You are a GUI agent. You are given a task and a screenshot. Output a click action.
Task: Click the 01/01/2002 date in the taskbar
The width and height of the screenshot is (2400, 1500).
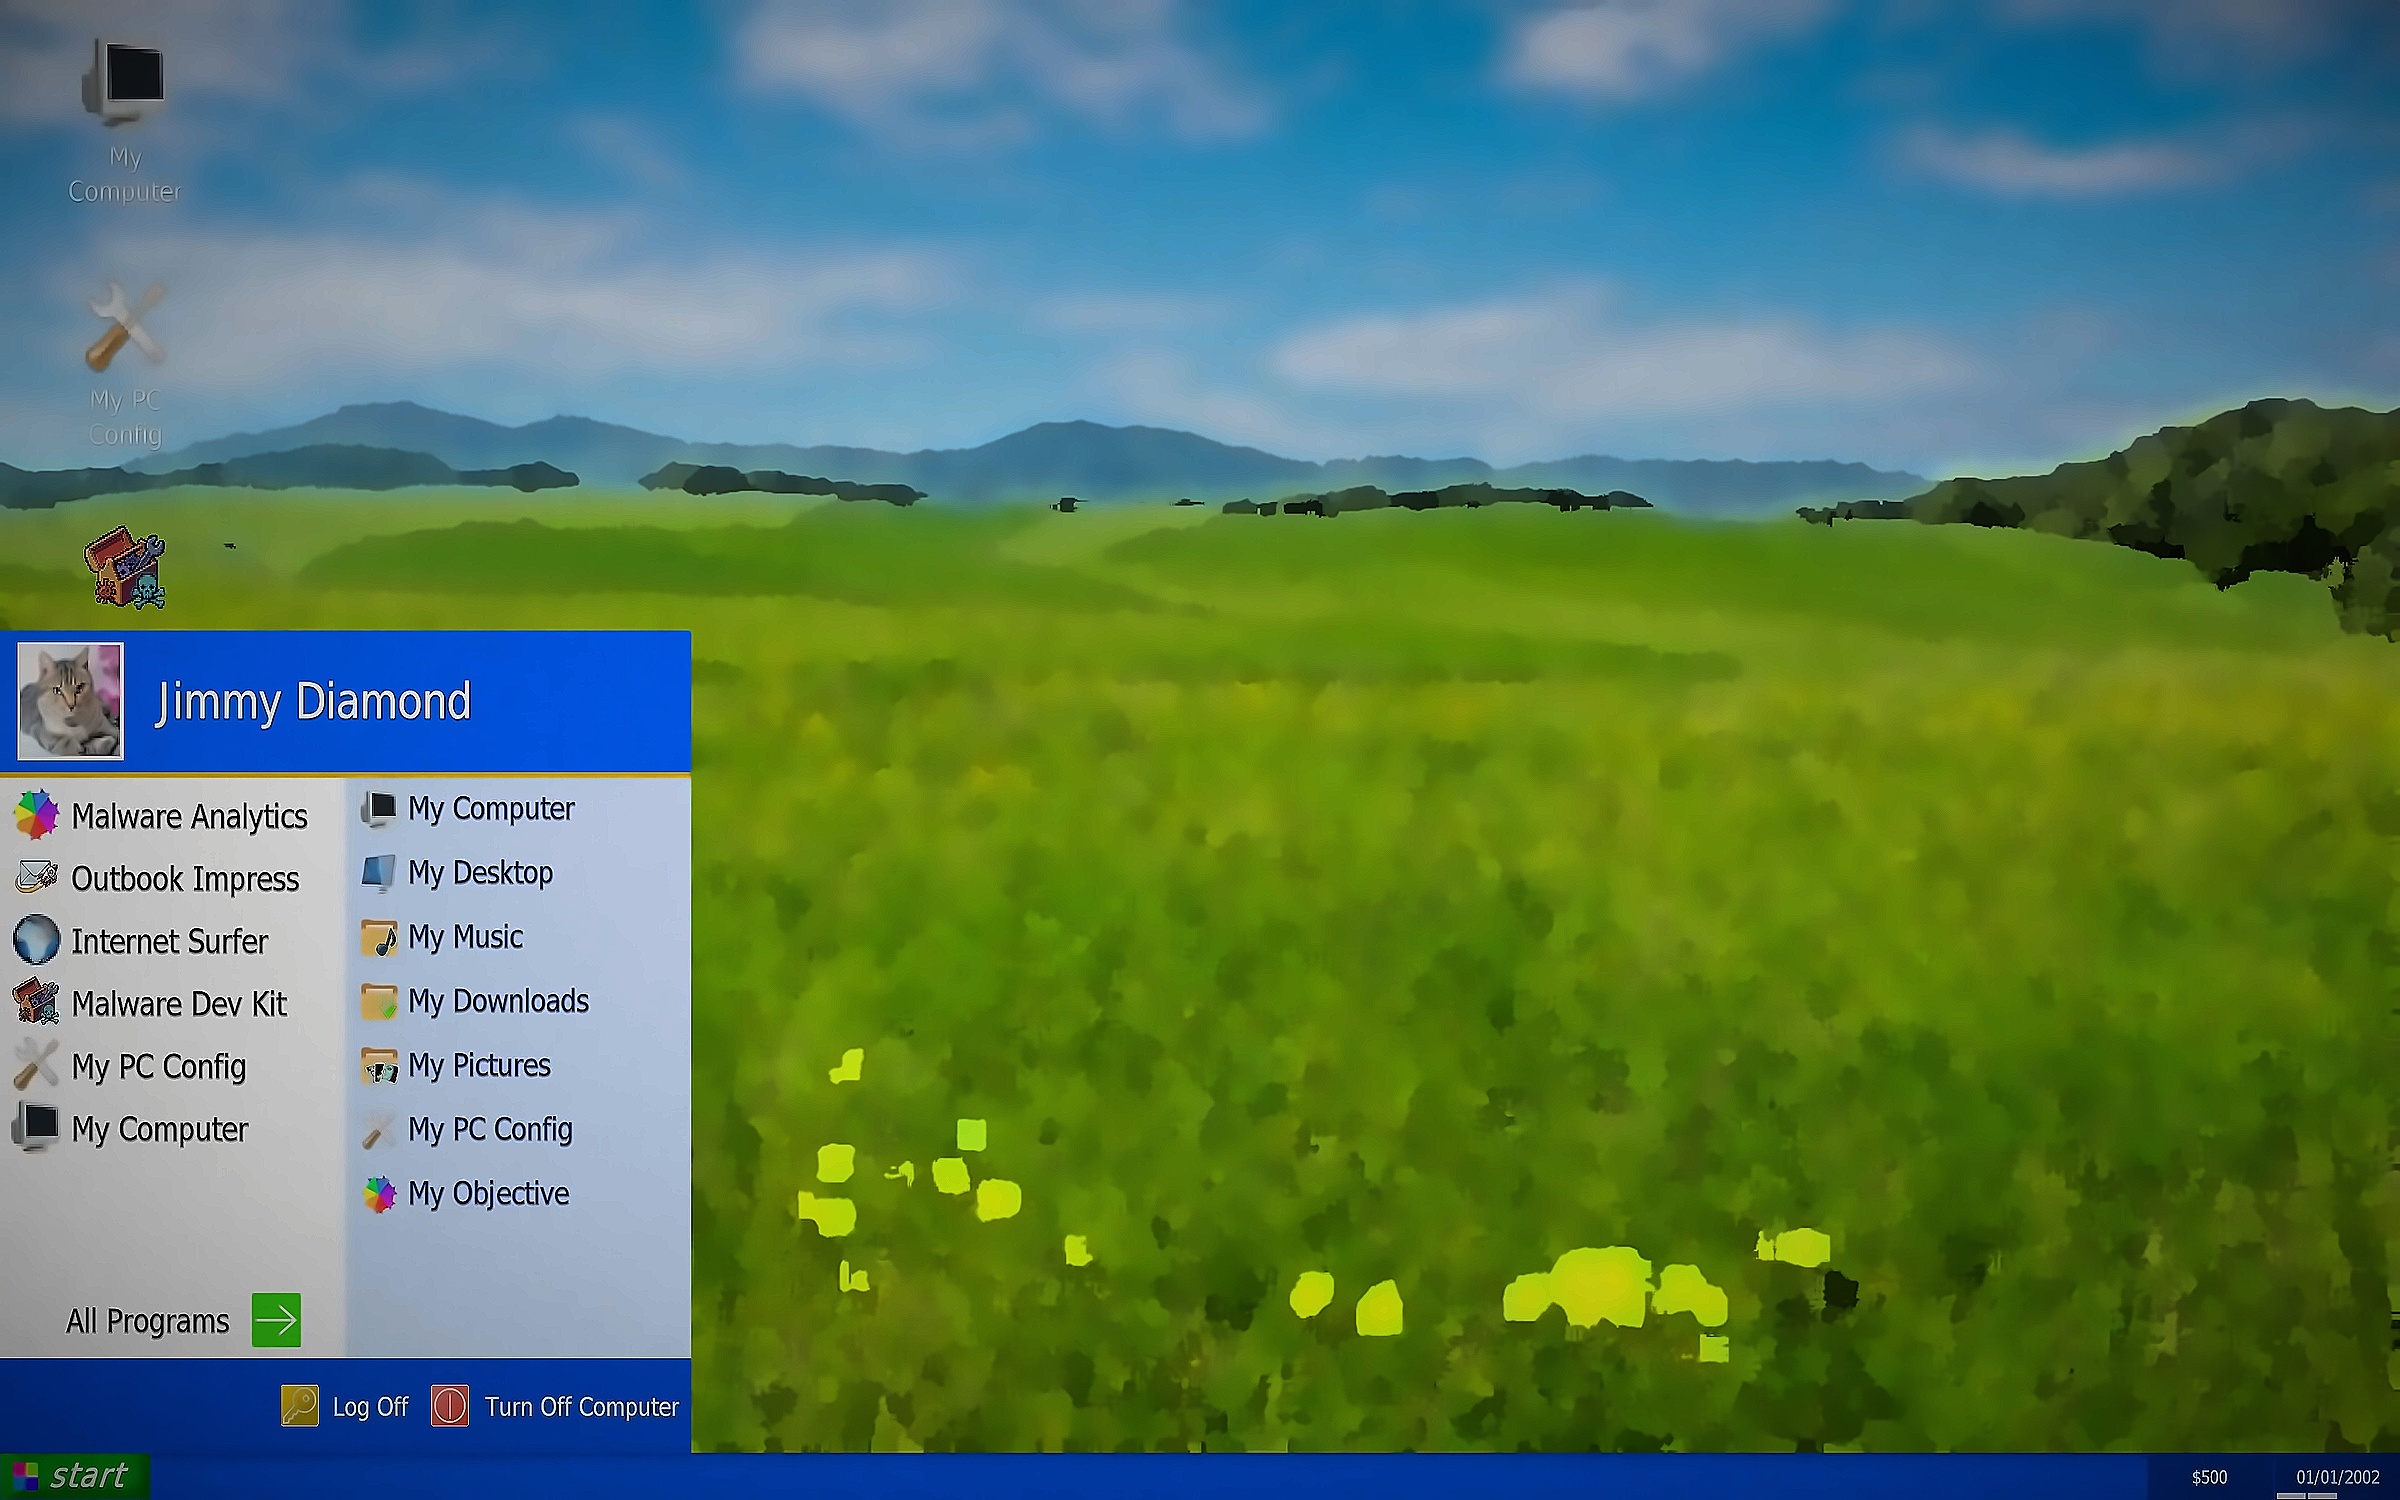[2337, 1477]
